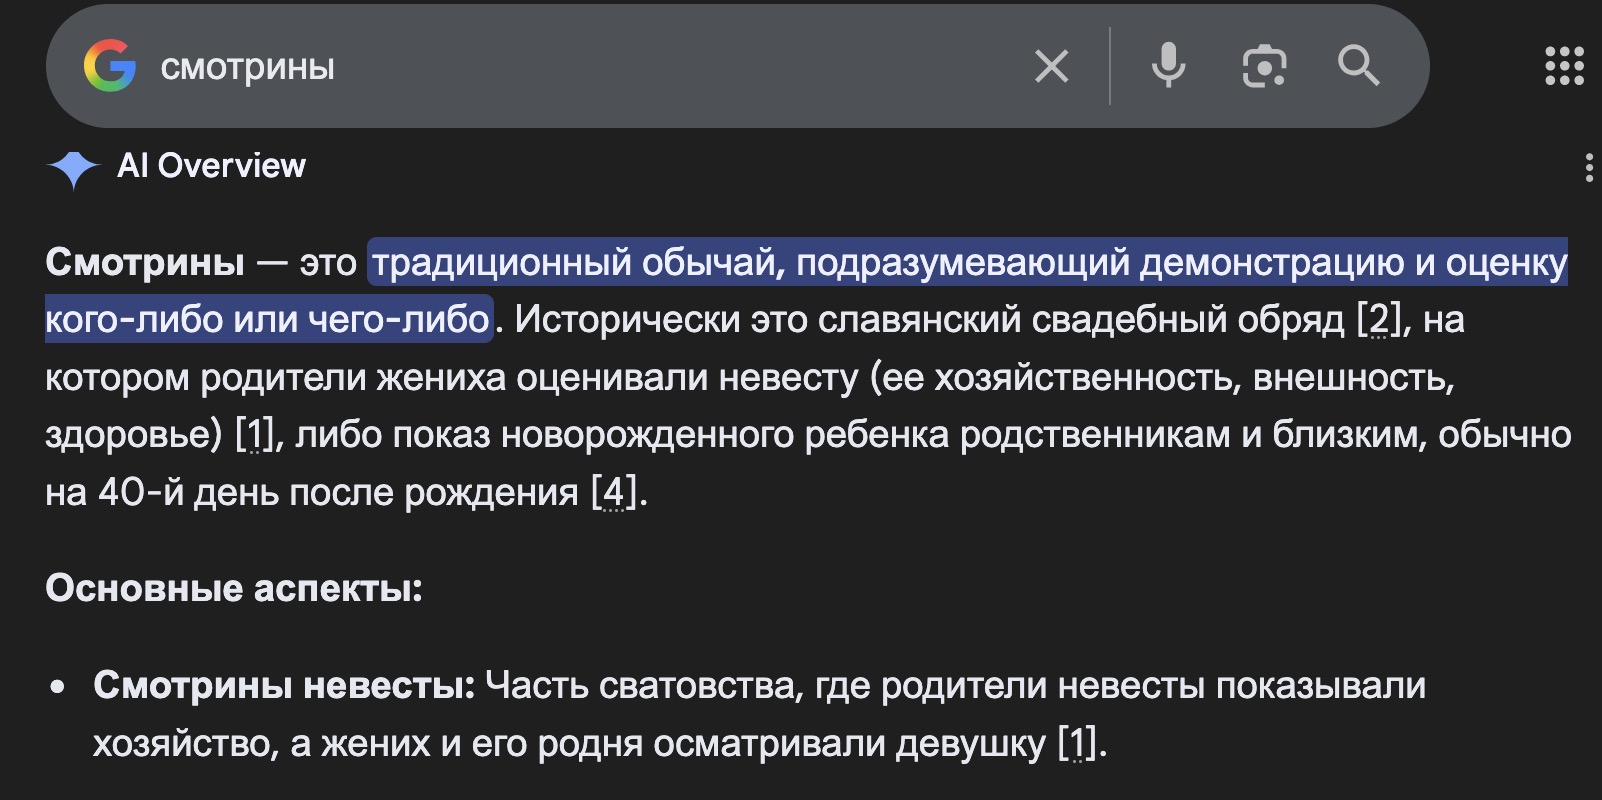
Task: Click the Google logo in search bar
Action: tap(110, 67)
